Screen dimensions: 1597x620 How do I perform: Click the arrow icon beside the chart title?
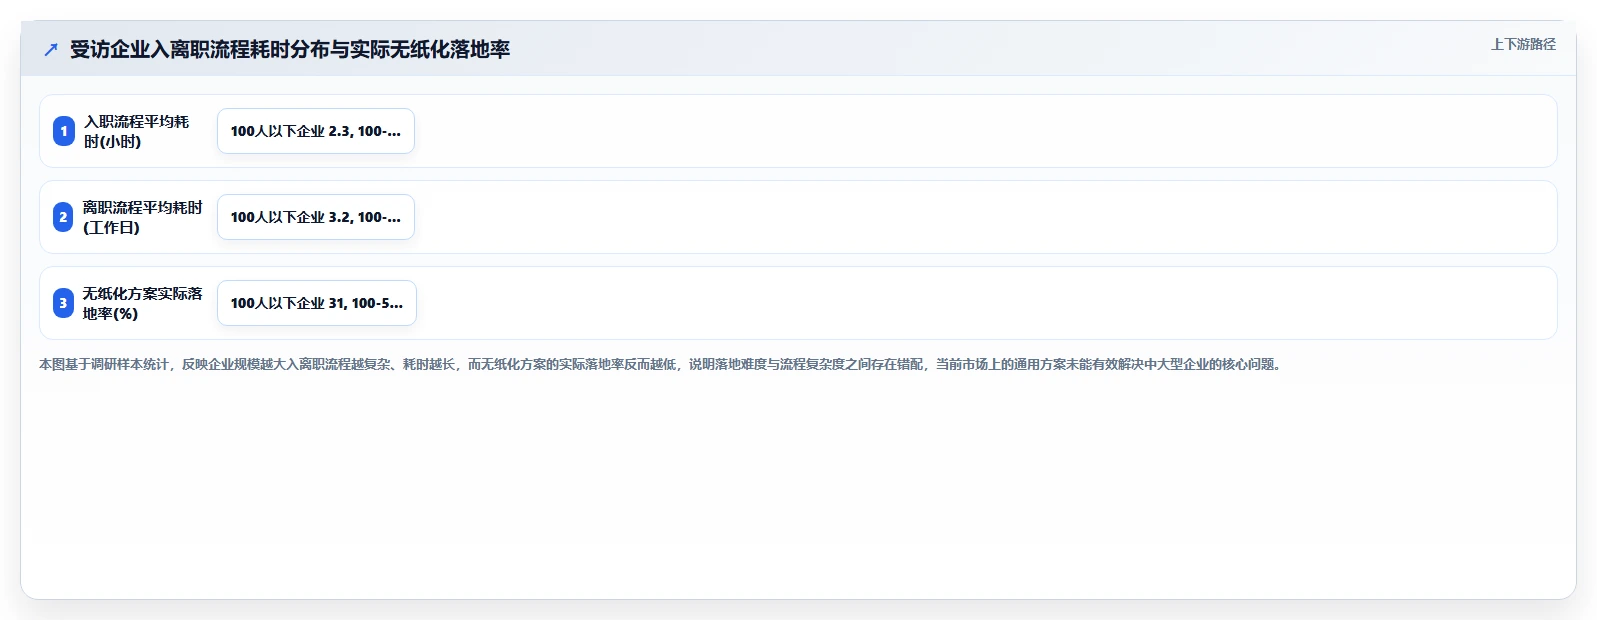pos(51,49)
